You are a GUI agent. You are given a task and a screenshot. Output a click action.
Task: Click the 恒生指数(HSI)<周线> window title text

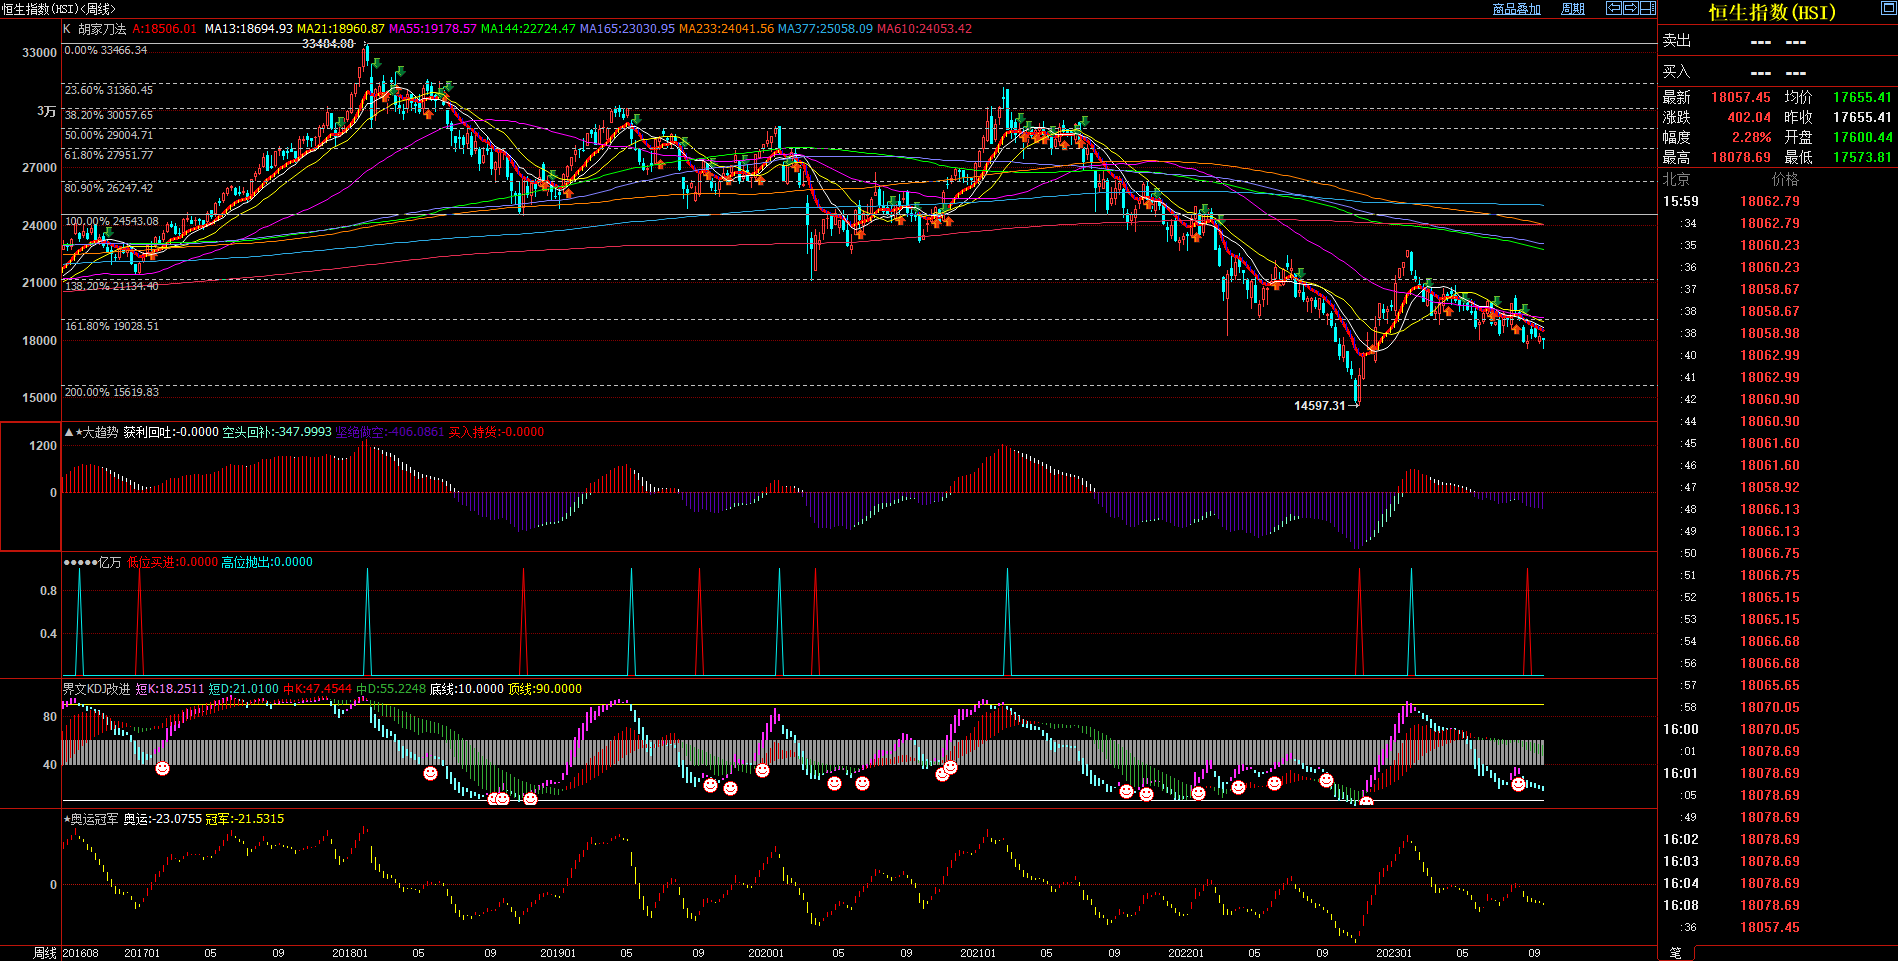(58, 9)
